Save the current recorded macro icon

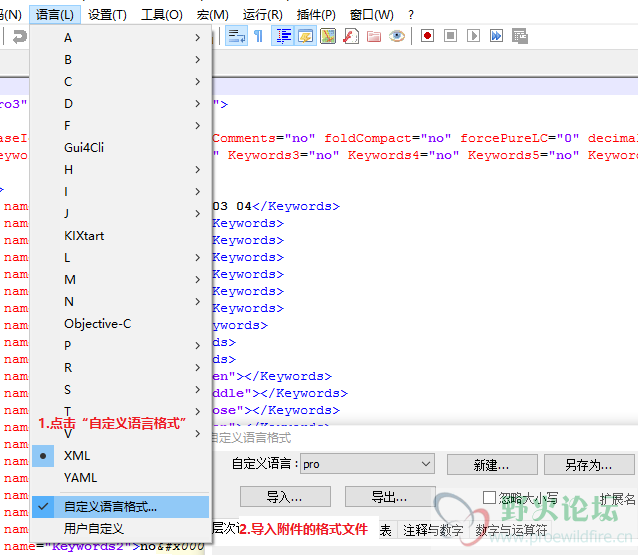(520, 36)
